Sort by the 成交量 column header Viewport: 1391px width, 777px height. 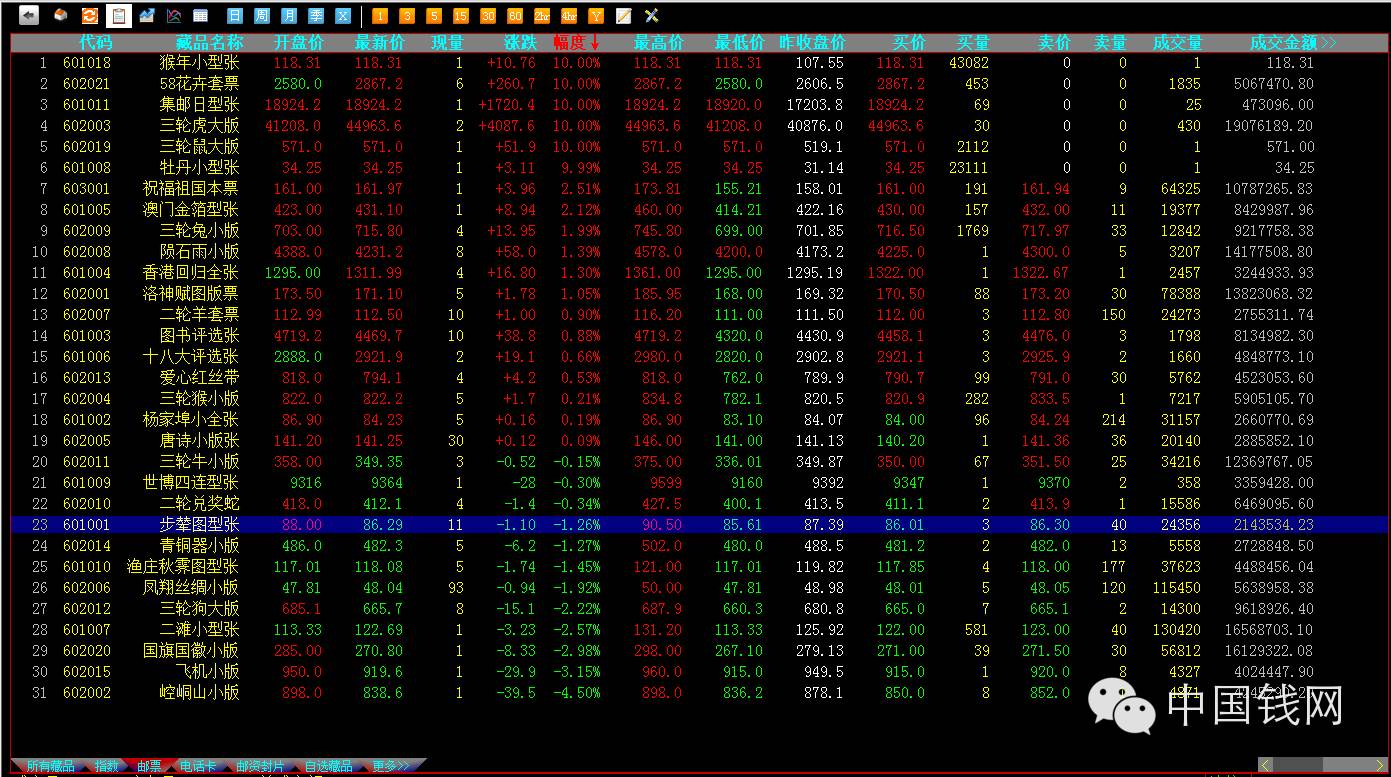pos(1177,43)
